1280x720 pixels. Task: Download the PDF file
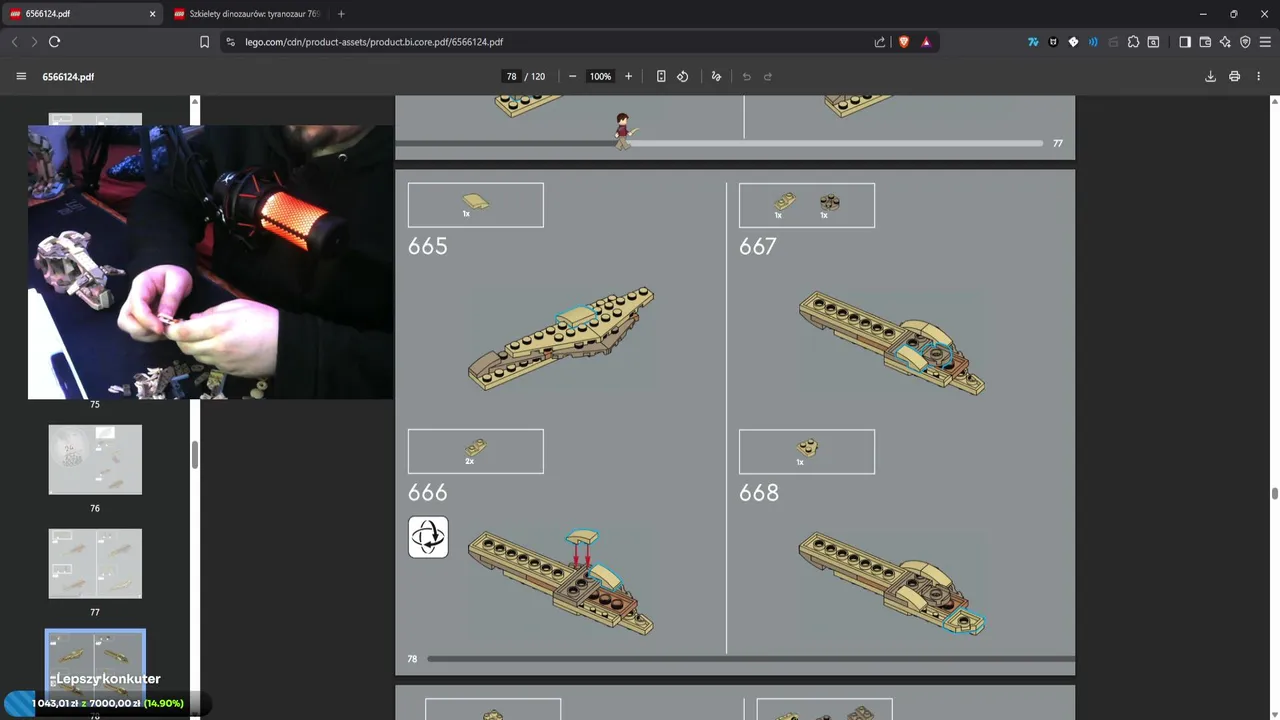pyautogui.click(x=1210, y=76)
